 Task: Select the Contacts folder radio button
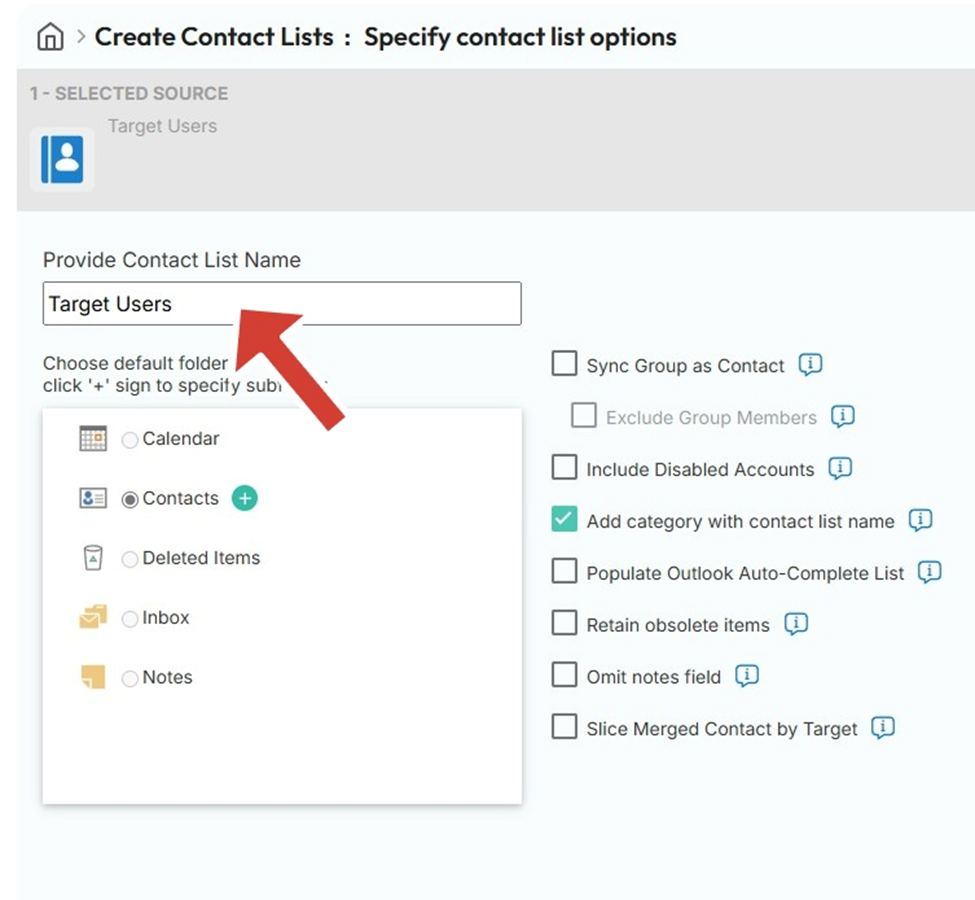(x=129, y=500)
